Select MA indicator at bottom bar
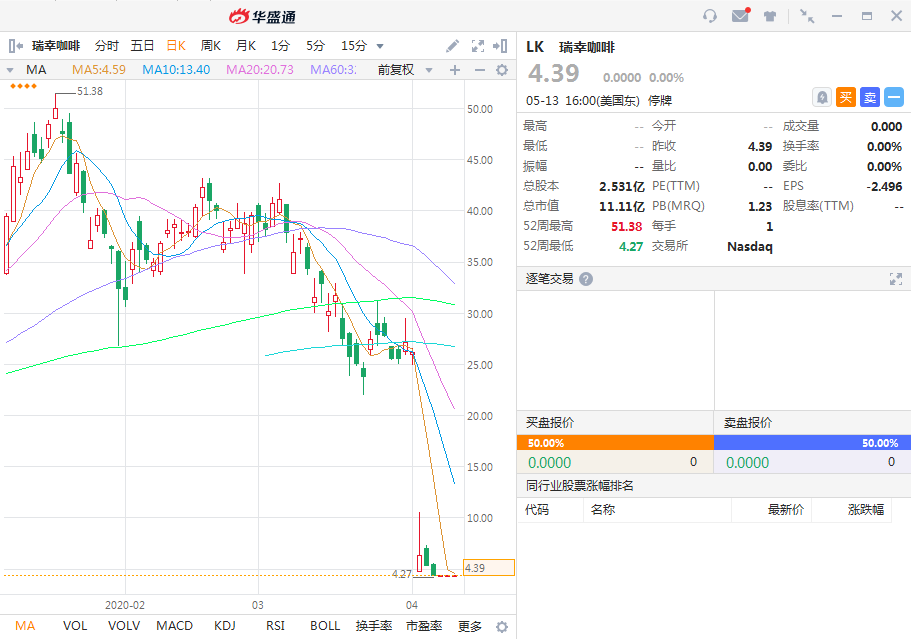Image resolution: width=911 pixels, height=639 pixels. [x=25, y=626]
